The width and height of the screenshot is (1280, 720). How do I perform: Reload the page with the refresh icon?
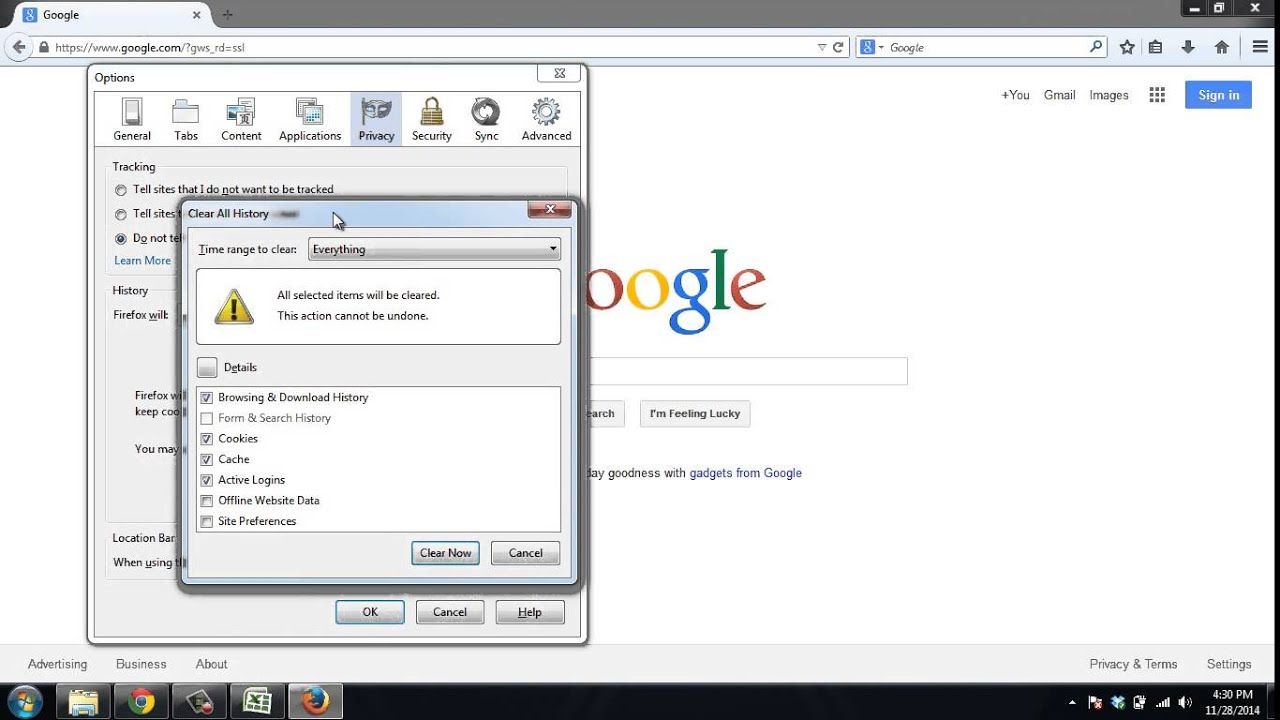coord(839,47)
